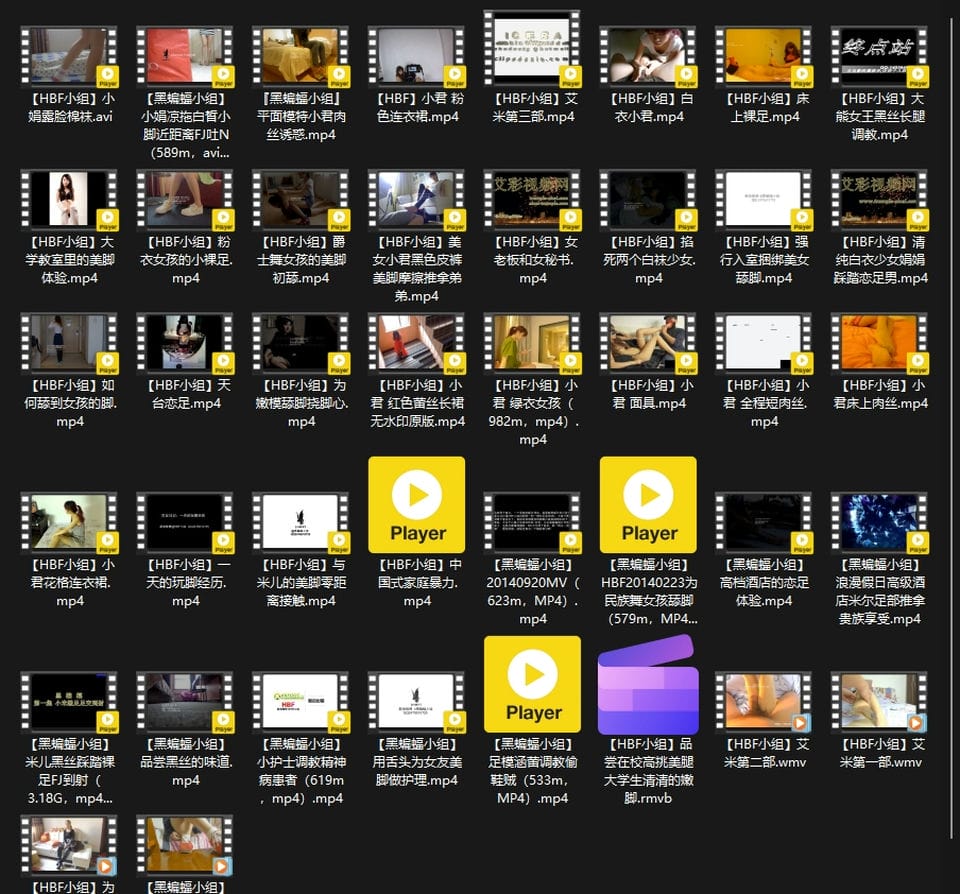This screenshot has height=894, width=960.
Task: Open thumbnail of 艾米第三部.mp4
Action: (532, 48)
